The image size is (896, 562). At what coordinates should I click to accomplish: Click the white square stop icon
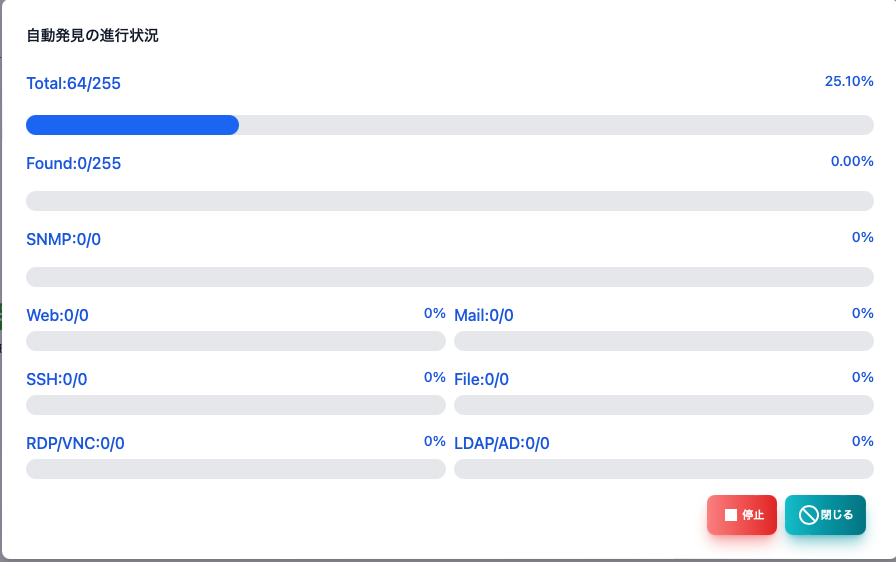click(731, 515)
